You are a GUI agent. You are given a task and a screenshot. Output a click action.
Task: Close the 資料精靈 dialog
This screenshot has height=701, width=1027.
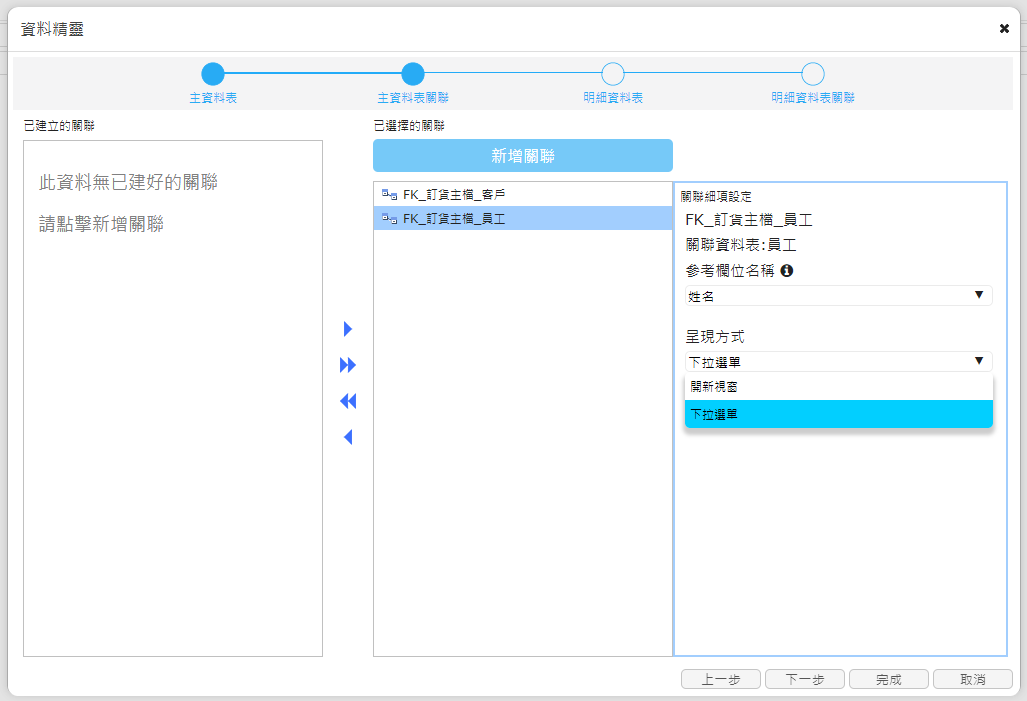pos(1004,28)
